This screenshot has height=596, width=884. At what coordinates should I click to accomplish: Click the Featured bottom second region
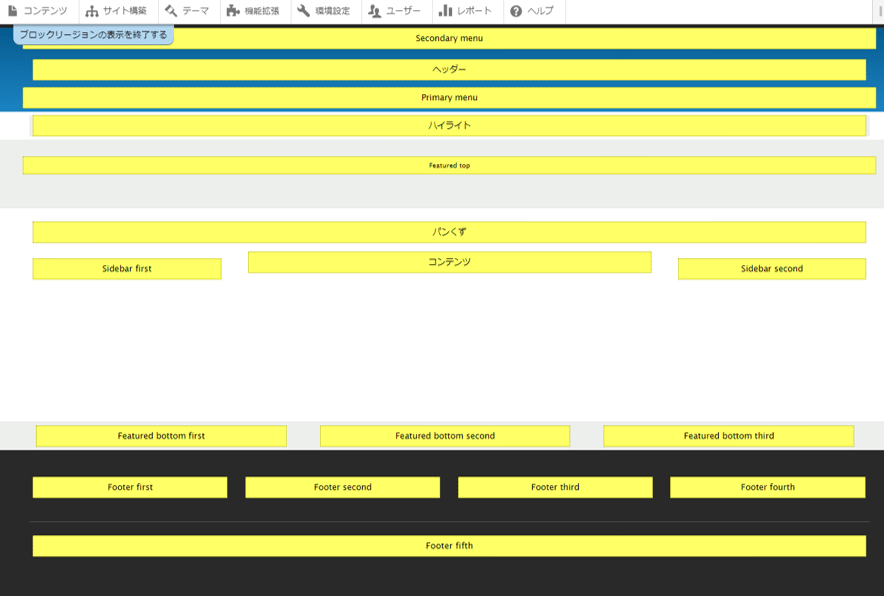click(445, 436)
